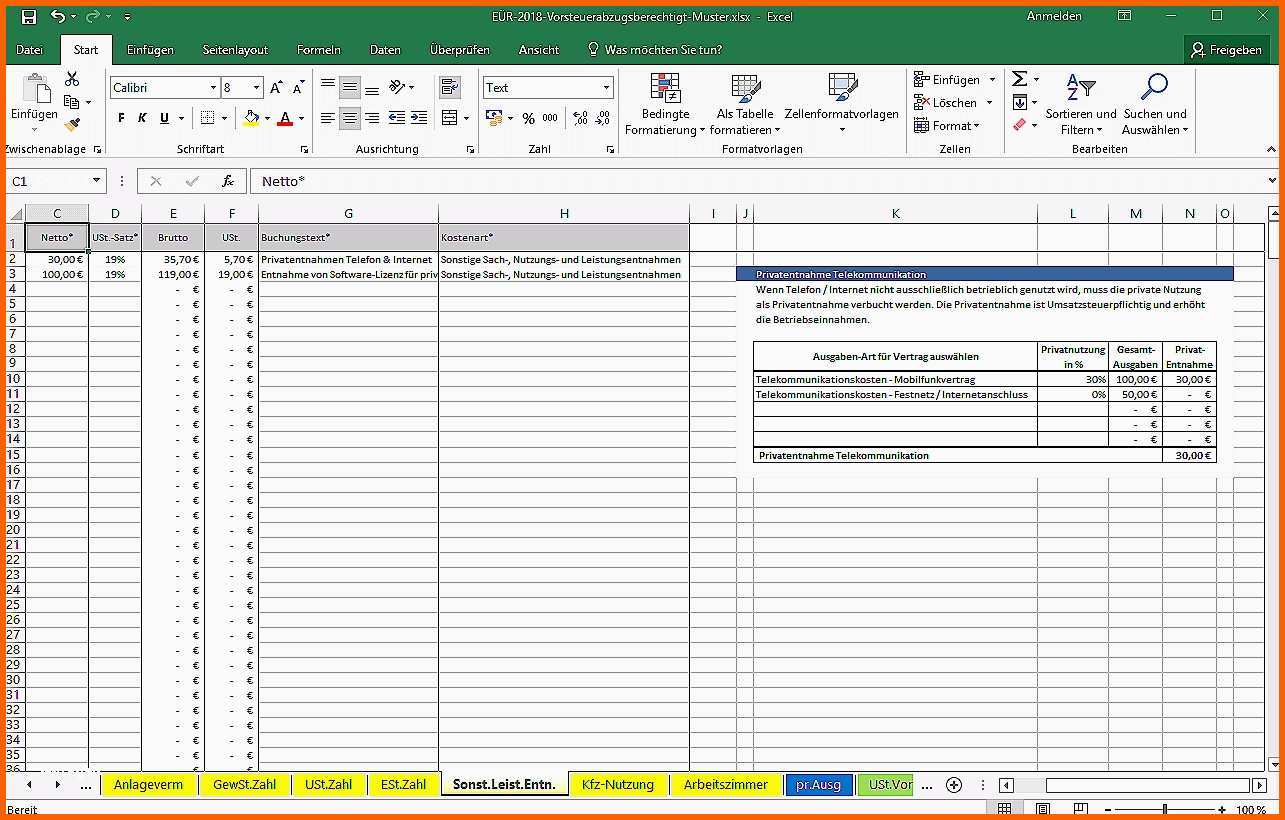Click Anmelden to sign in
This screenshot has height=820, width=1285.
coord(1054,16)
